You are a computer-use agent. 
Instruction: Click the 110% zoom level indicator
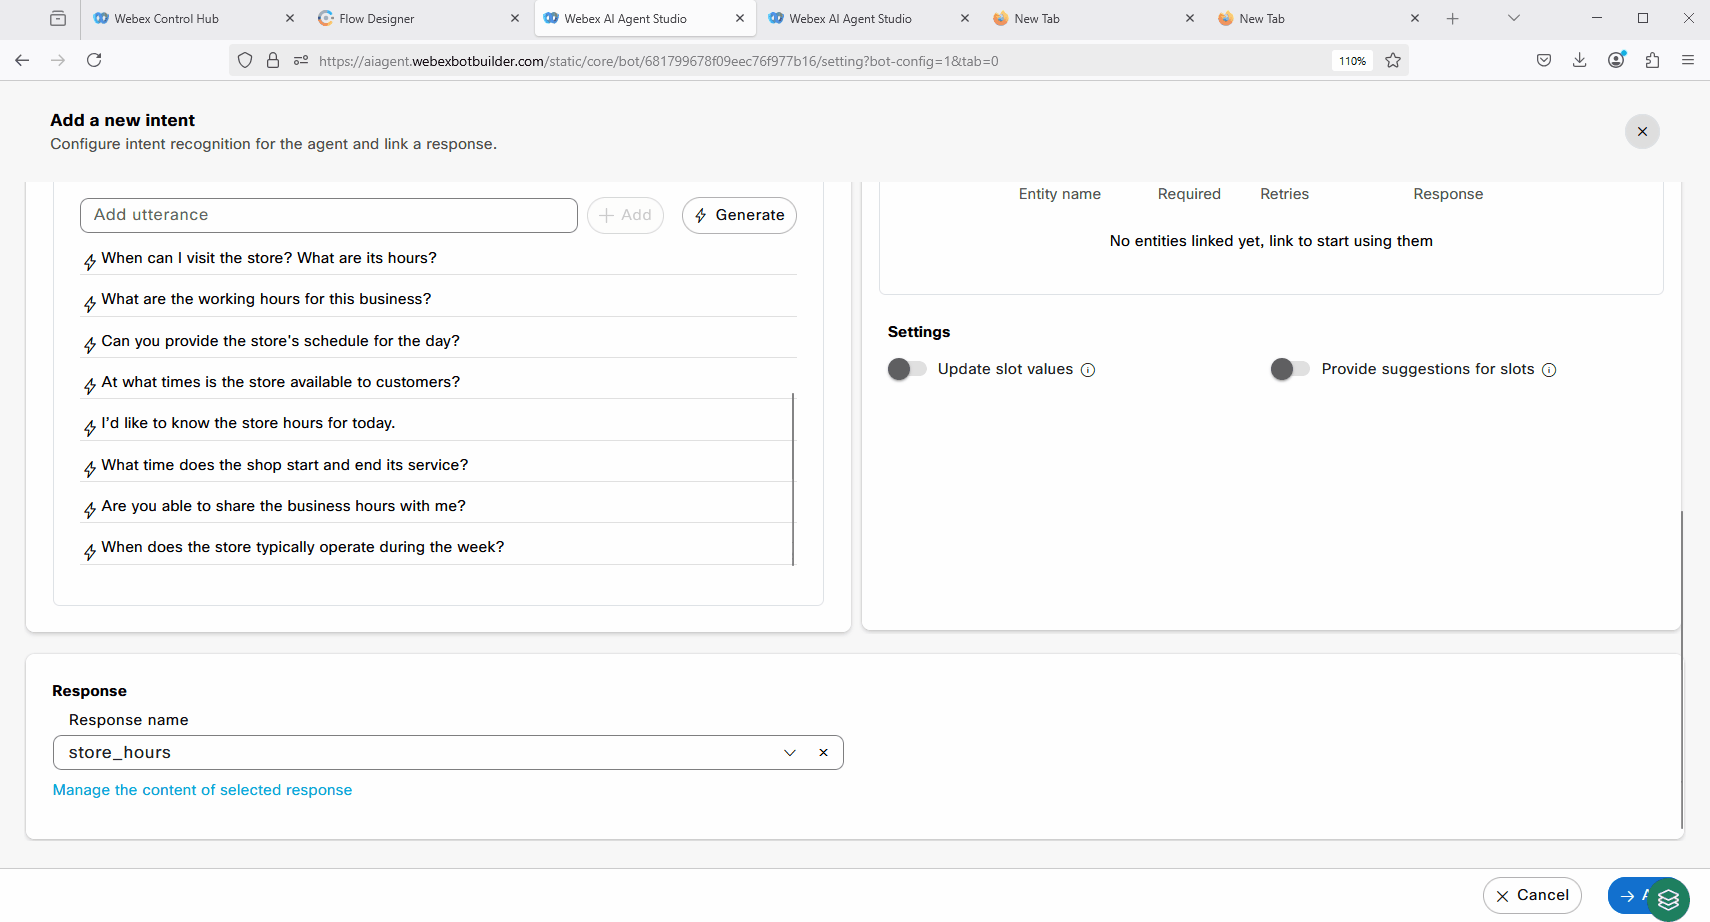[x=1352, y=61]
